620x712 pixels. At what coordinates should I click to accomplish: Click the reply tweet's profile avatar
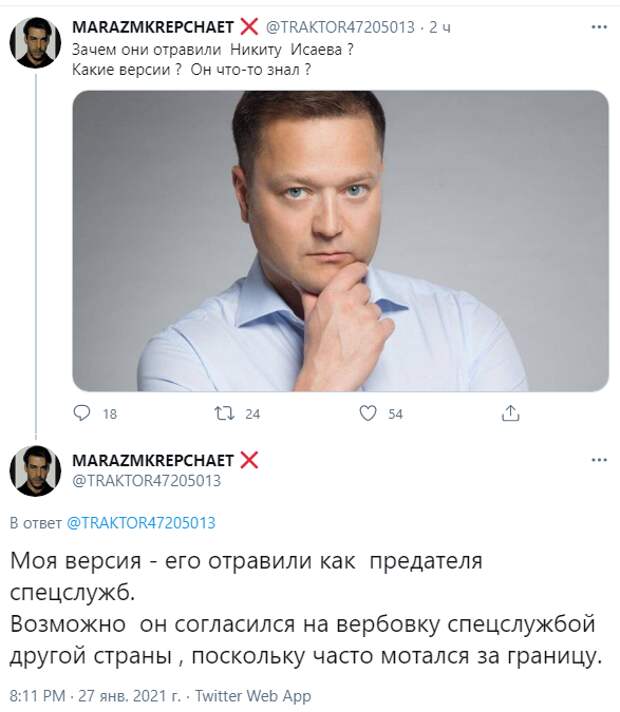tap(36, 470)
